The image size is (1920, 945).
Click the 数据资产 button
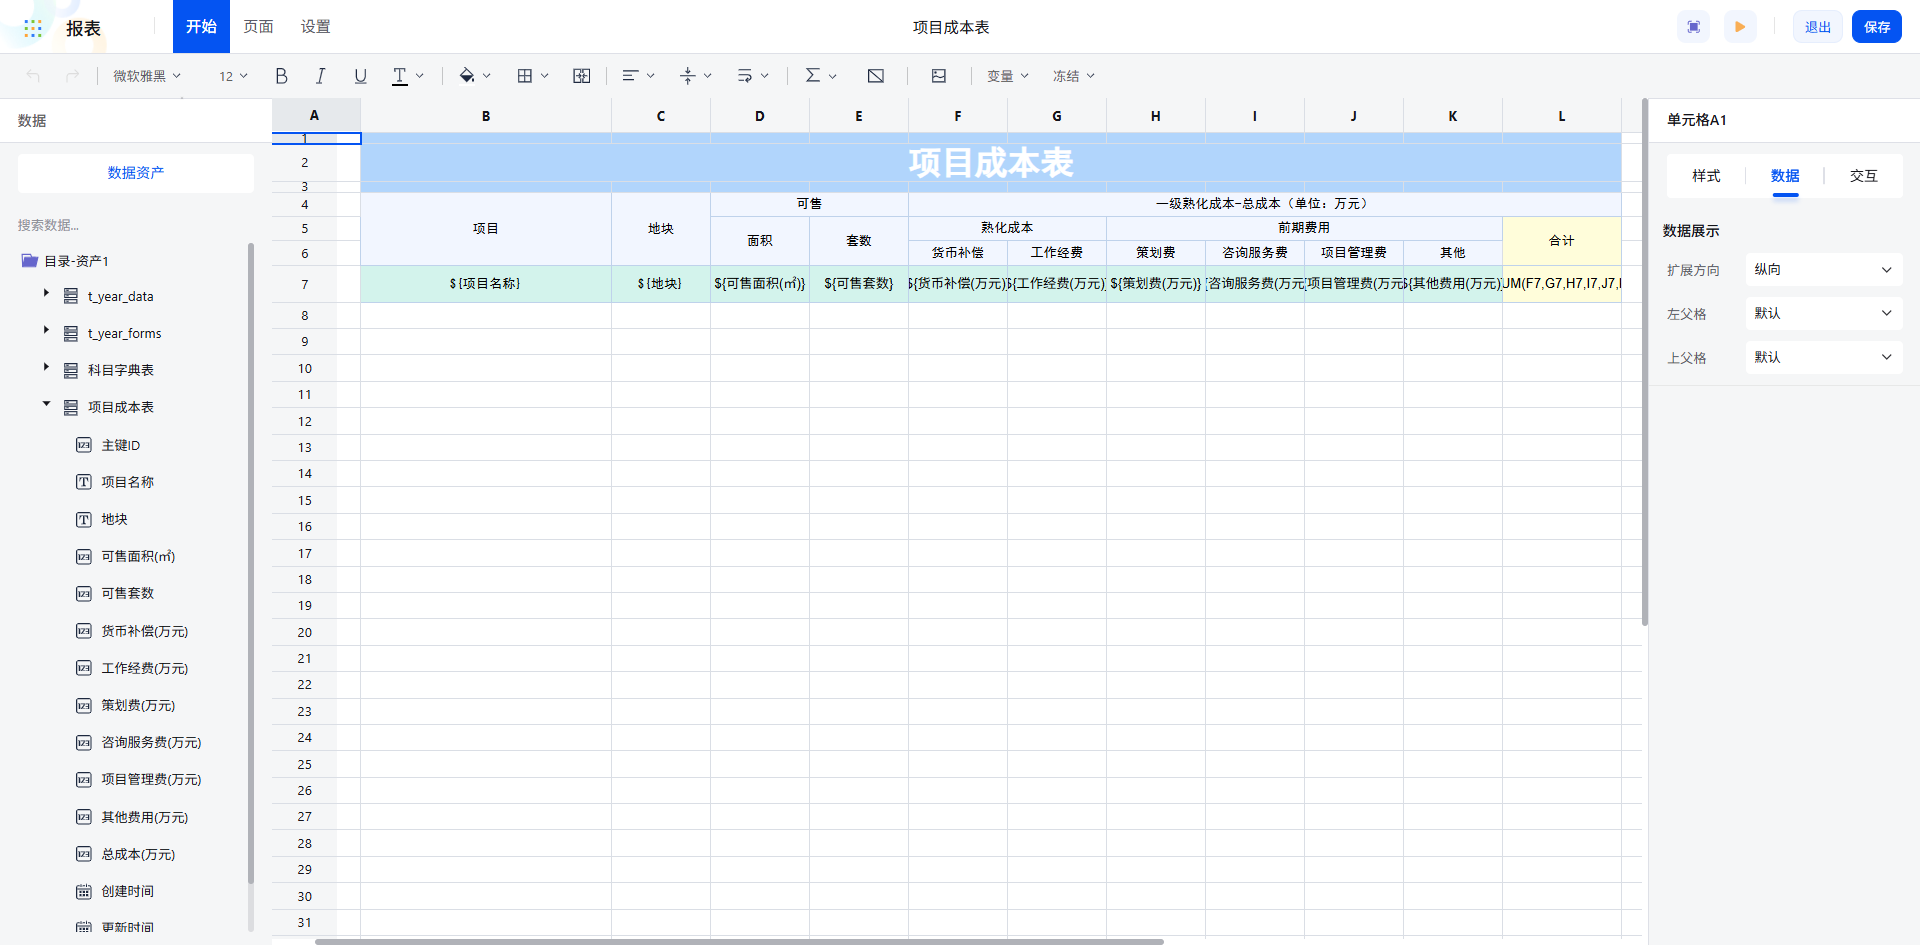tap(135, 172)
